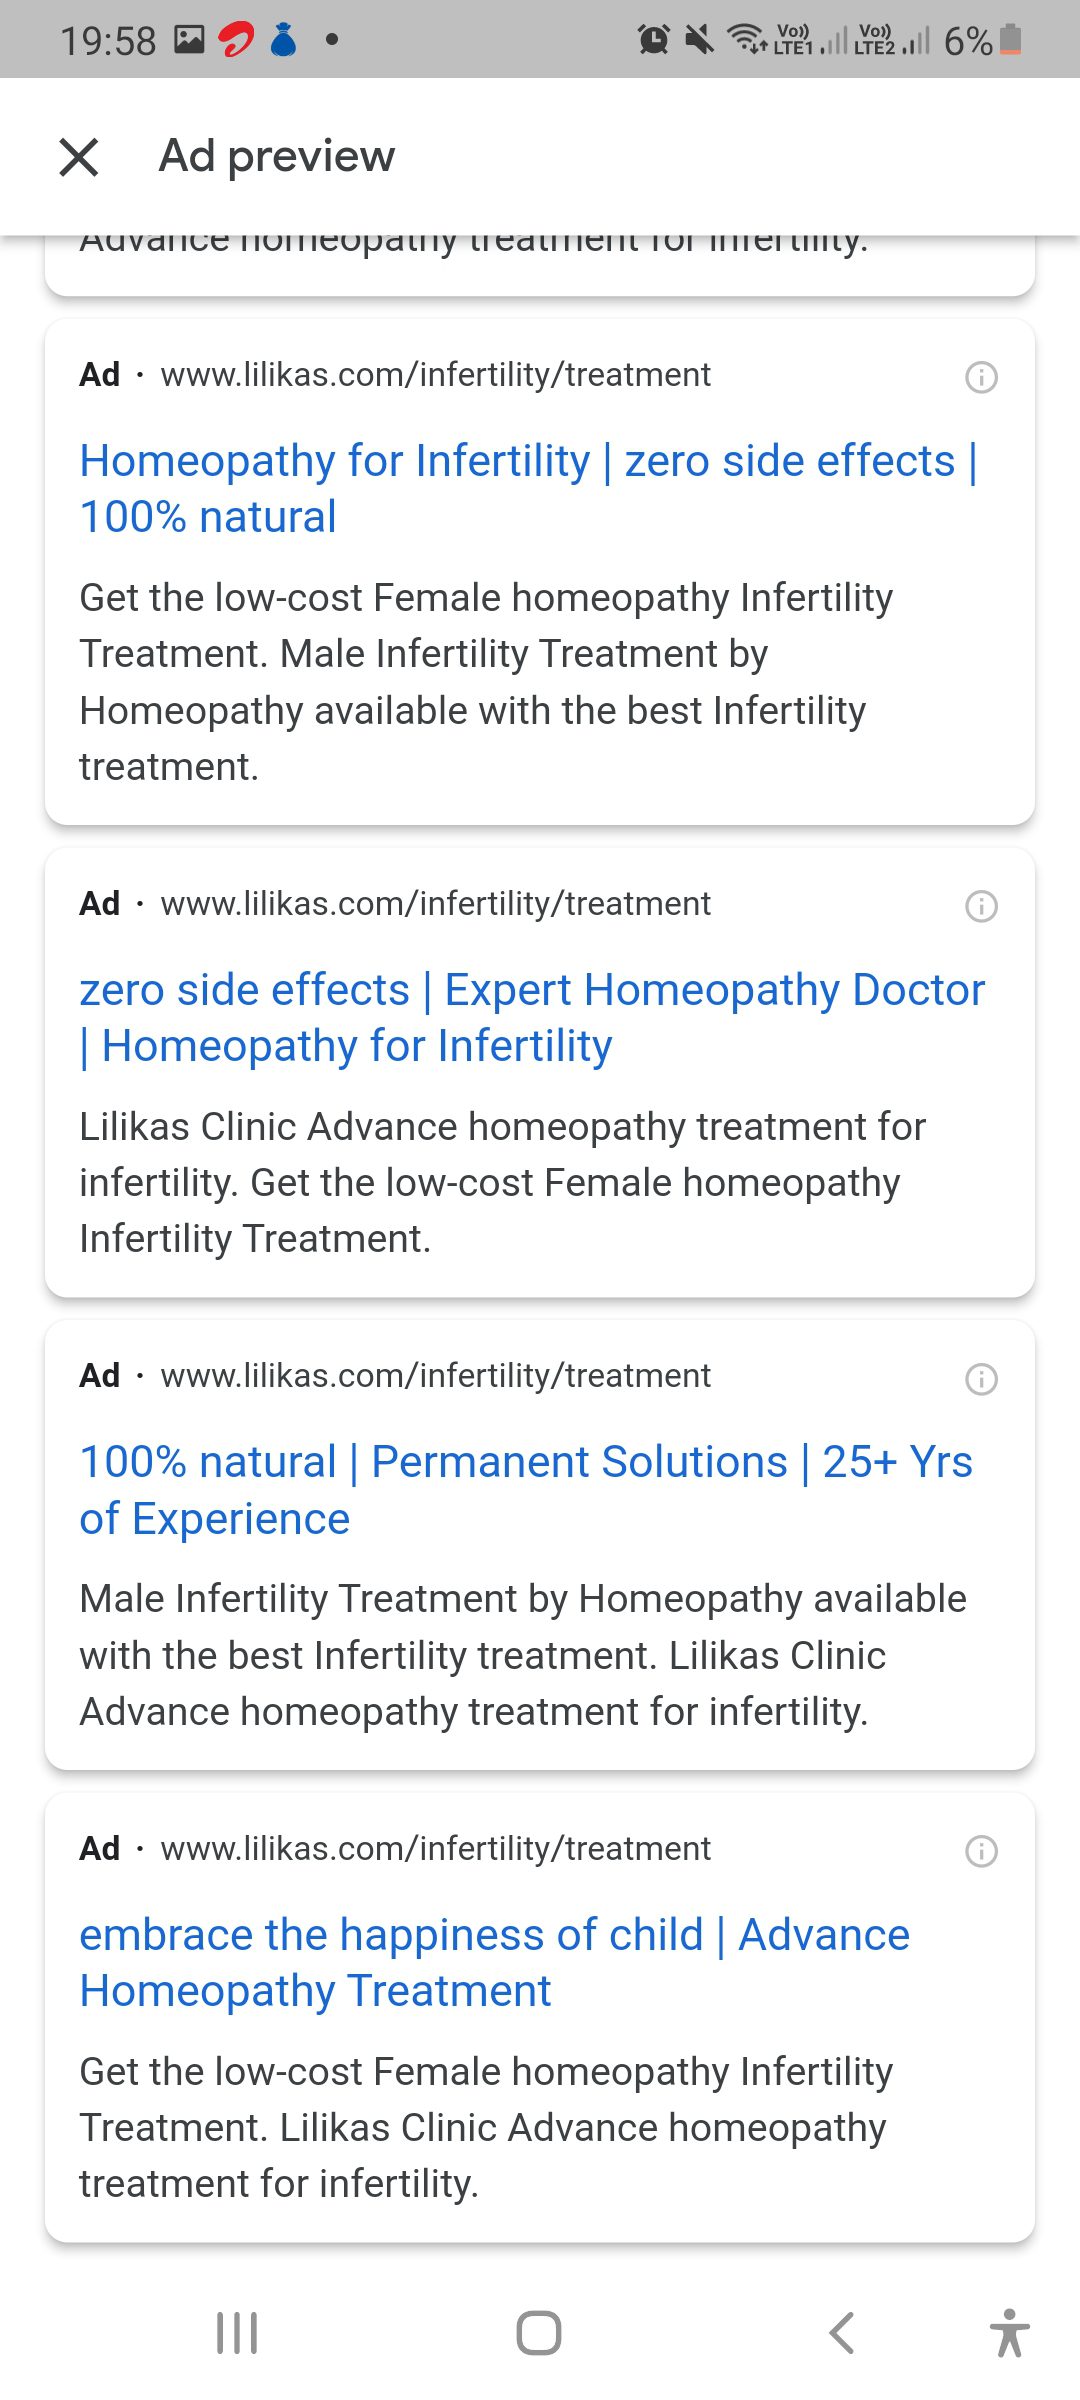
Task: Tap description starting 'Male Infertility Treatment by'
Action: pyautogui.click(x=522, y=1655)
